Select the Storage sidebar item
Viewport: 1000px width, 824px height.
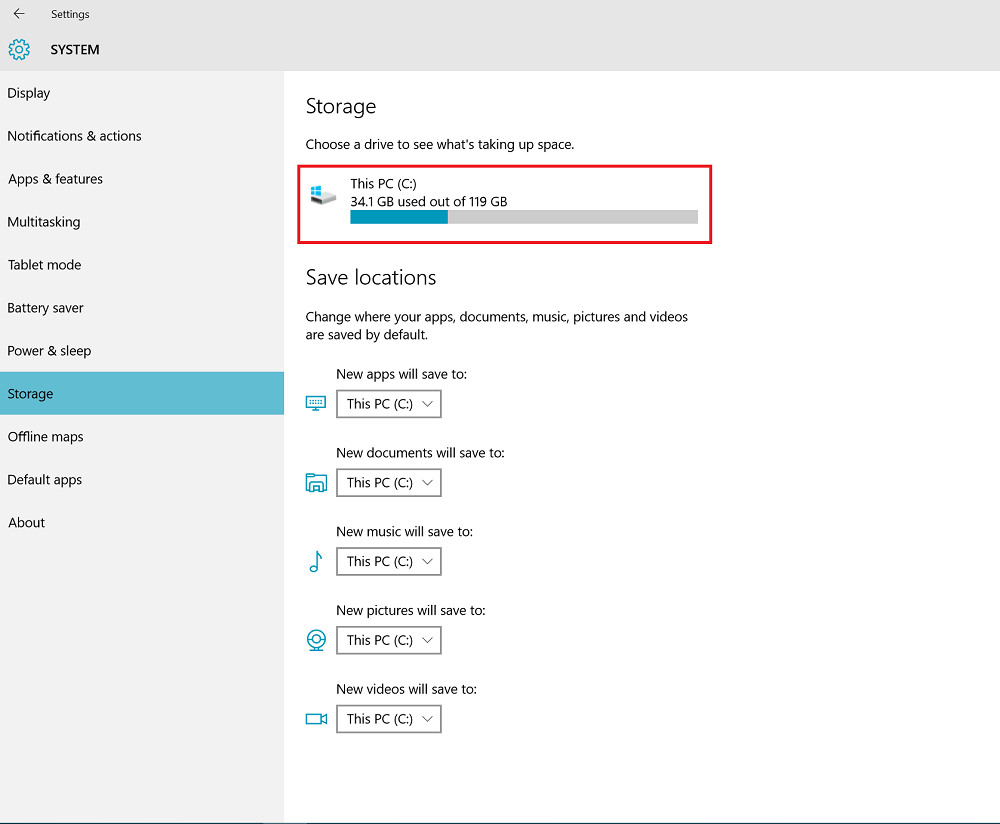point(142,394)
